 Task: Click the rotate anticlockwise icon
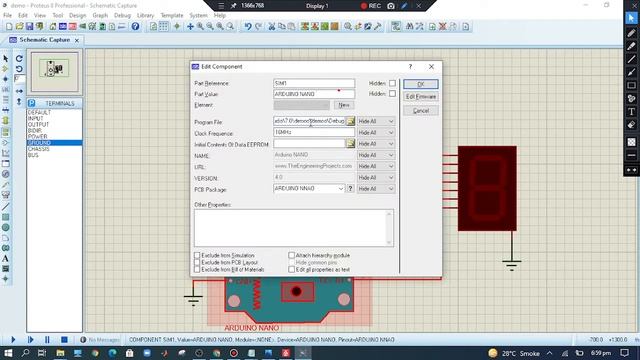19,69
